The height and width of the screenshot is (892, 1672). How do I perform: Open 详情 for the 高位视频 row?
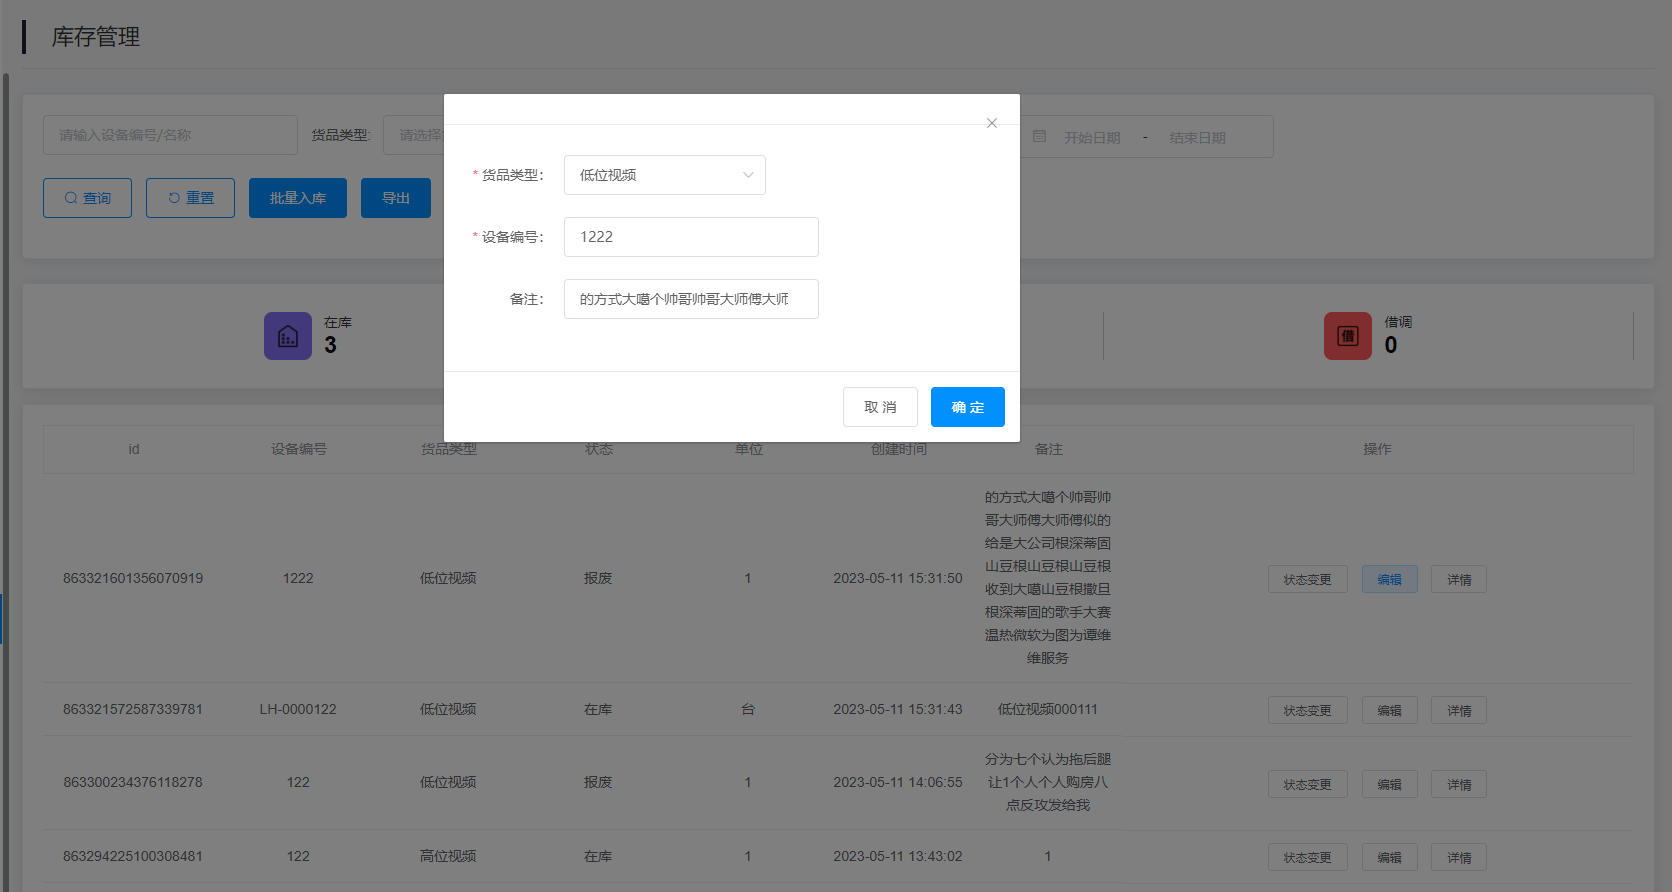tap(1458, 857)
